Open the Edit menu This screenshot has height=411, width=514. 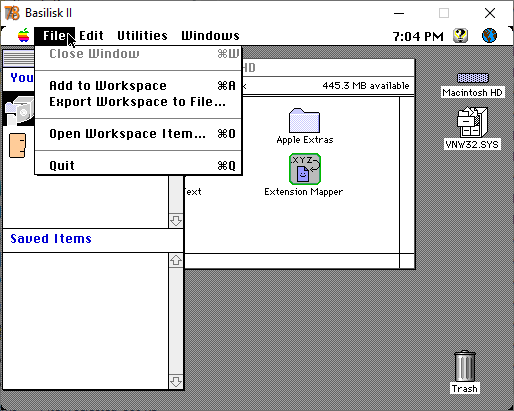point(91,36)
